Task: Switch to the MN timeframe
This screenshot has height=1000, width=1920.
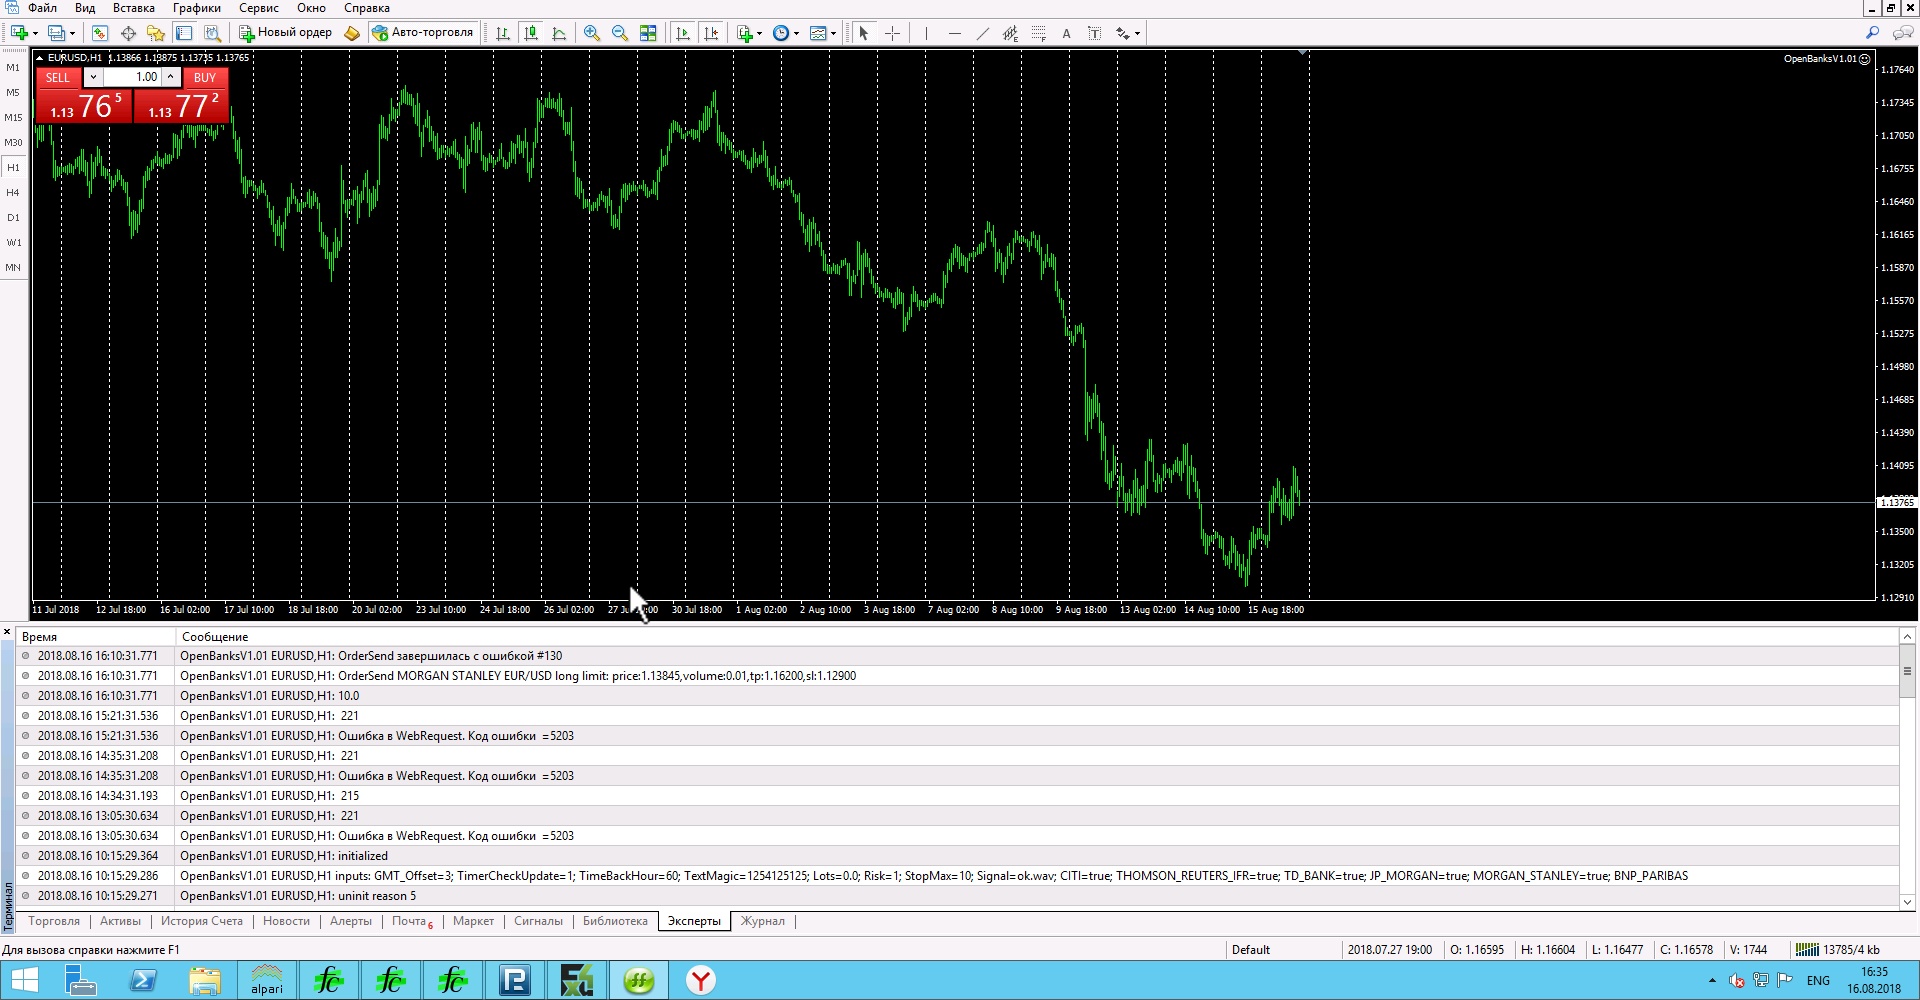Action: (x=13, y=268)
